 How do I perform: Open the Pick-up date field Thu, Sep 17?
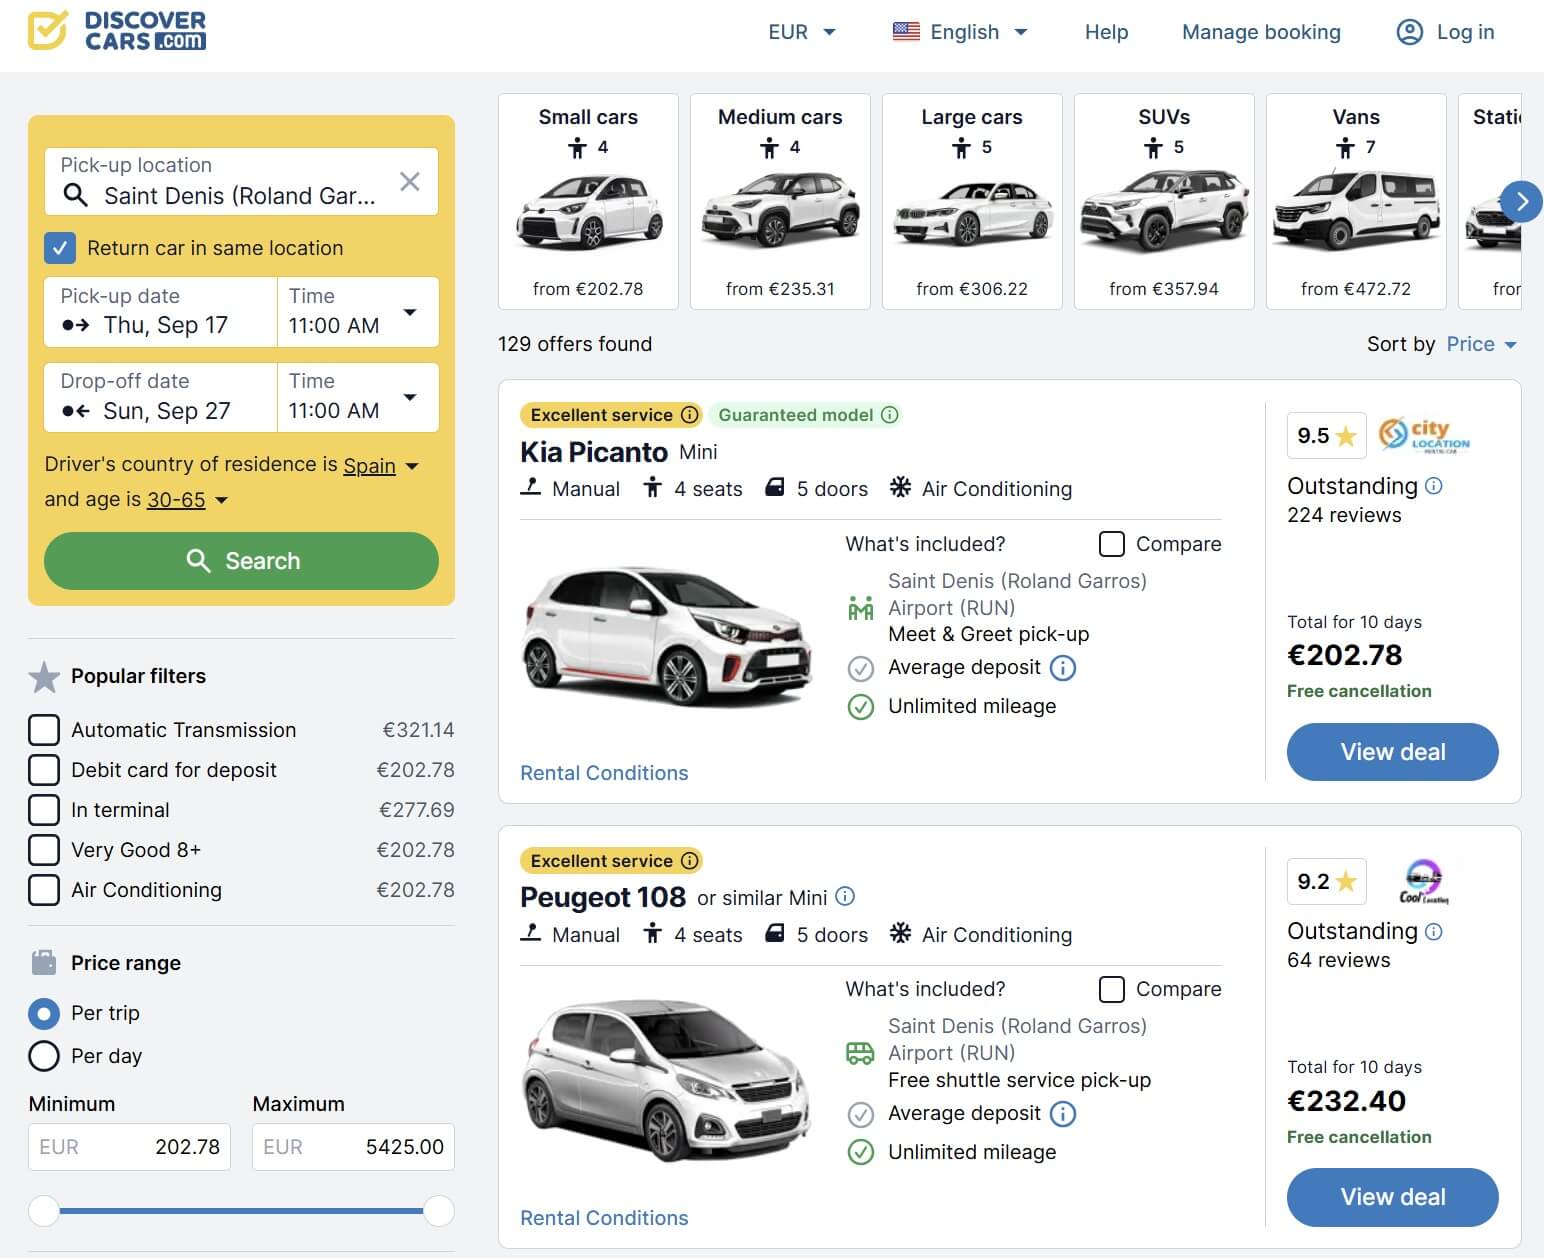pyautogui.click(x=161, y=312)
